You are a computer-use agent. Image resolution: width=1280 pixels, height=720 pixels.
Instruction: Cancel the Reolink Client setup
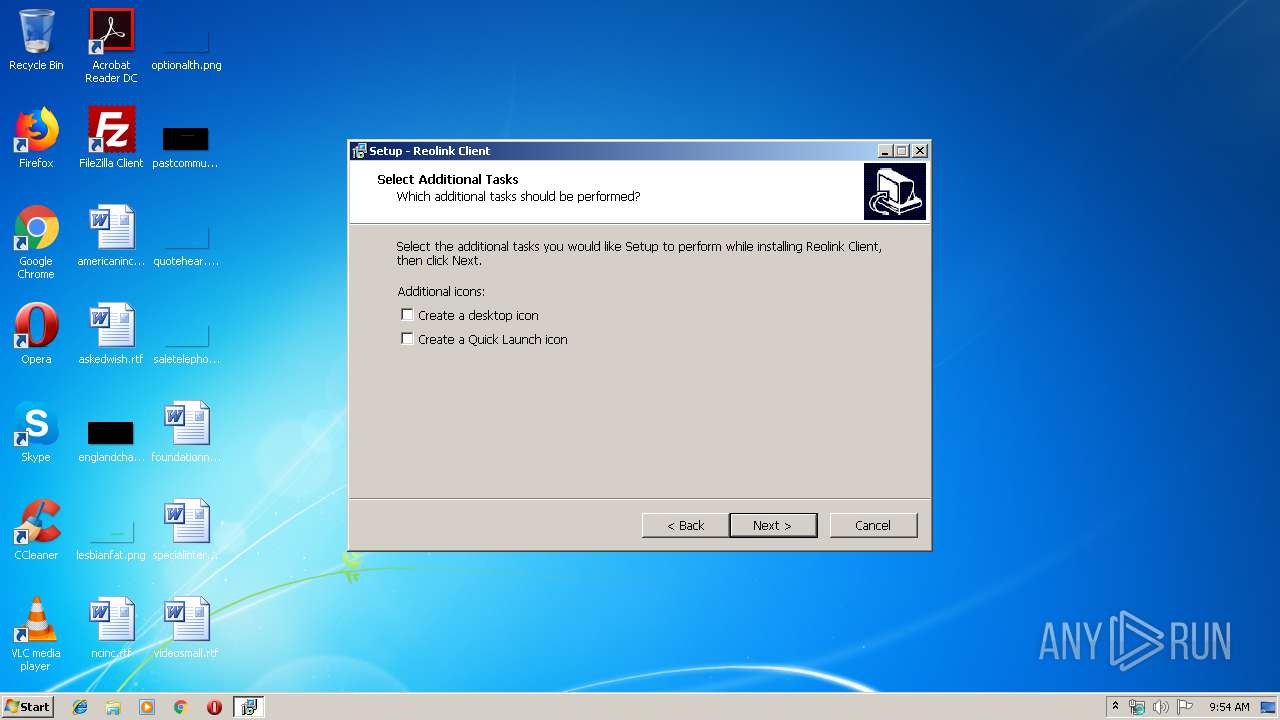pos(873,525)
